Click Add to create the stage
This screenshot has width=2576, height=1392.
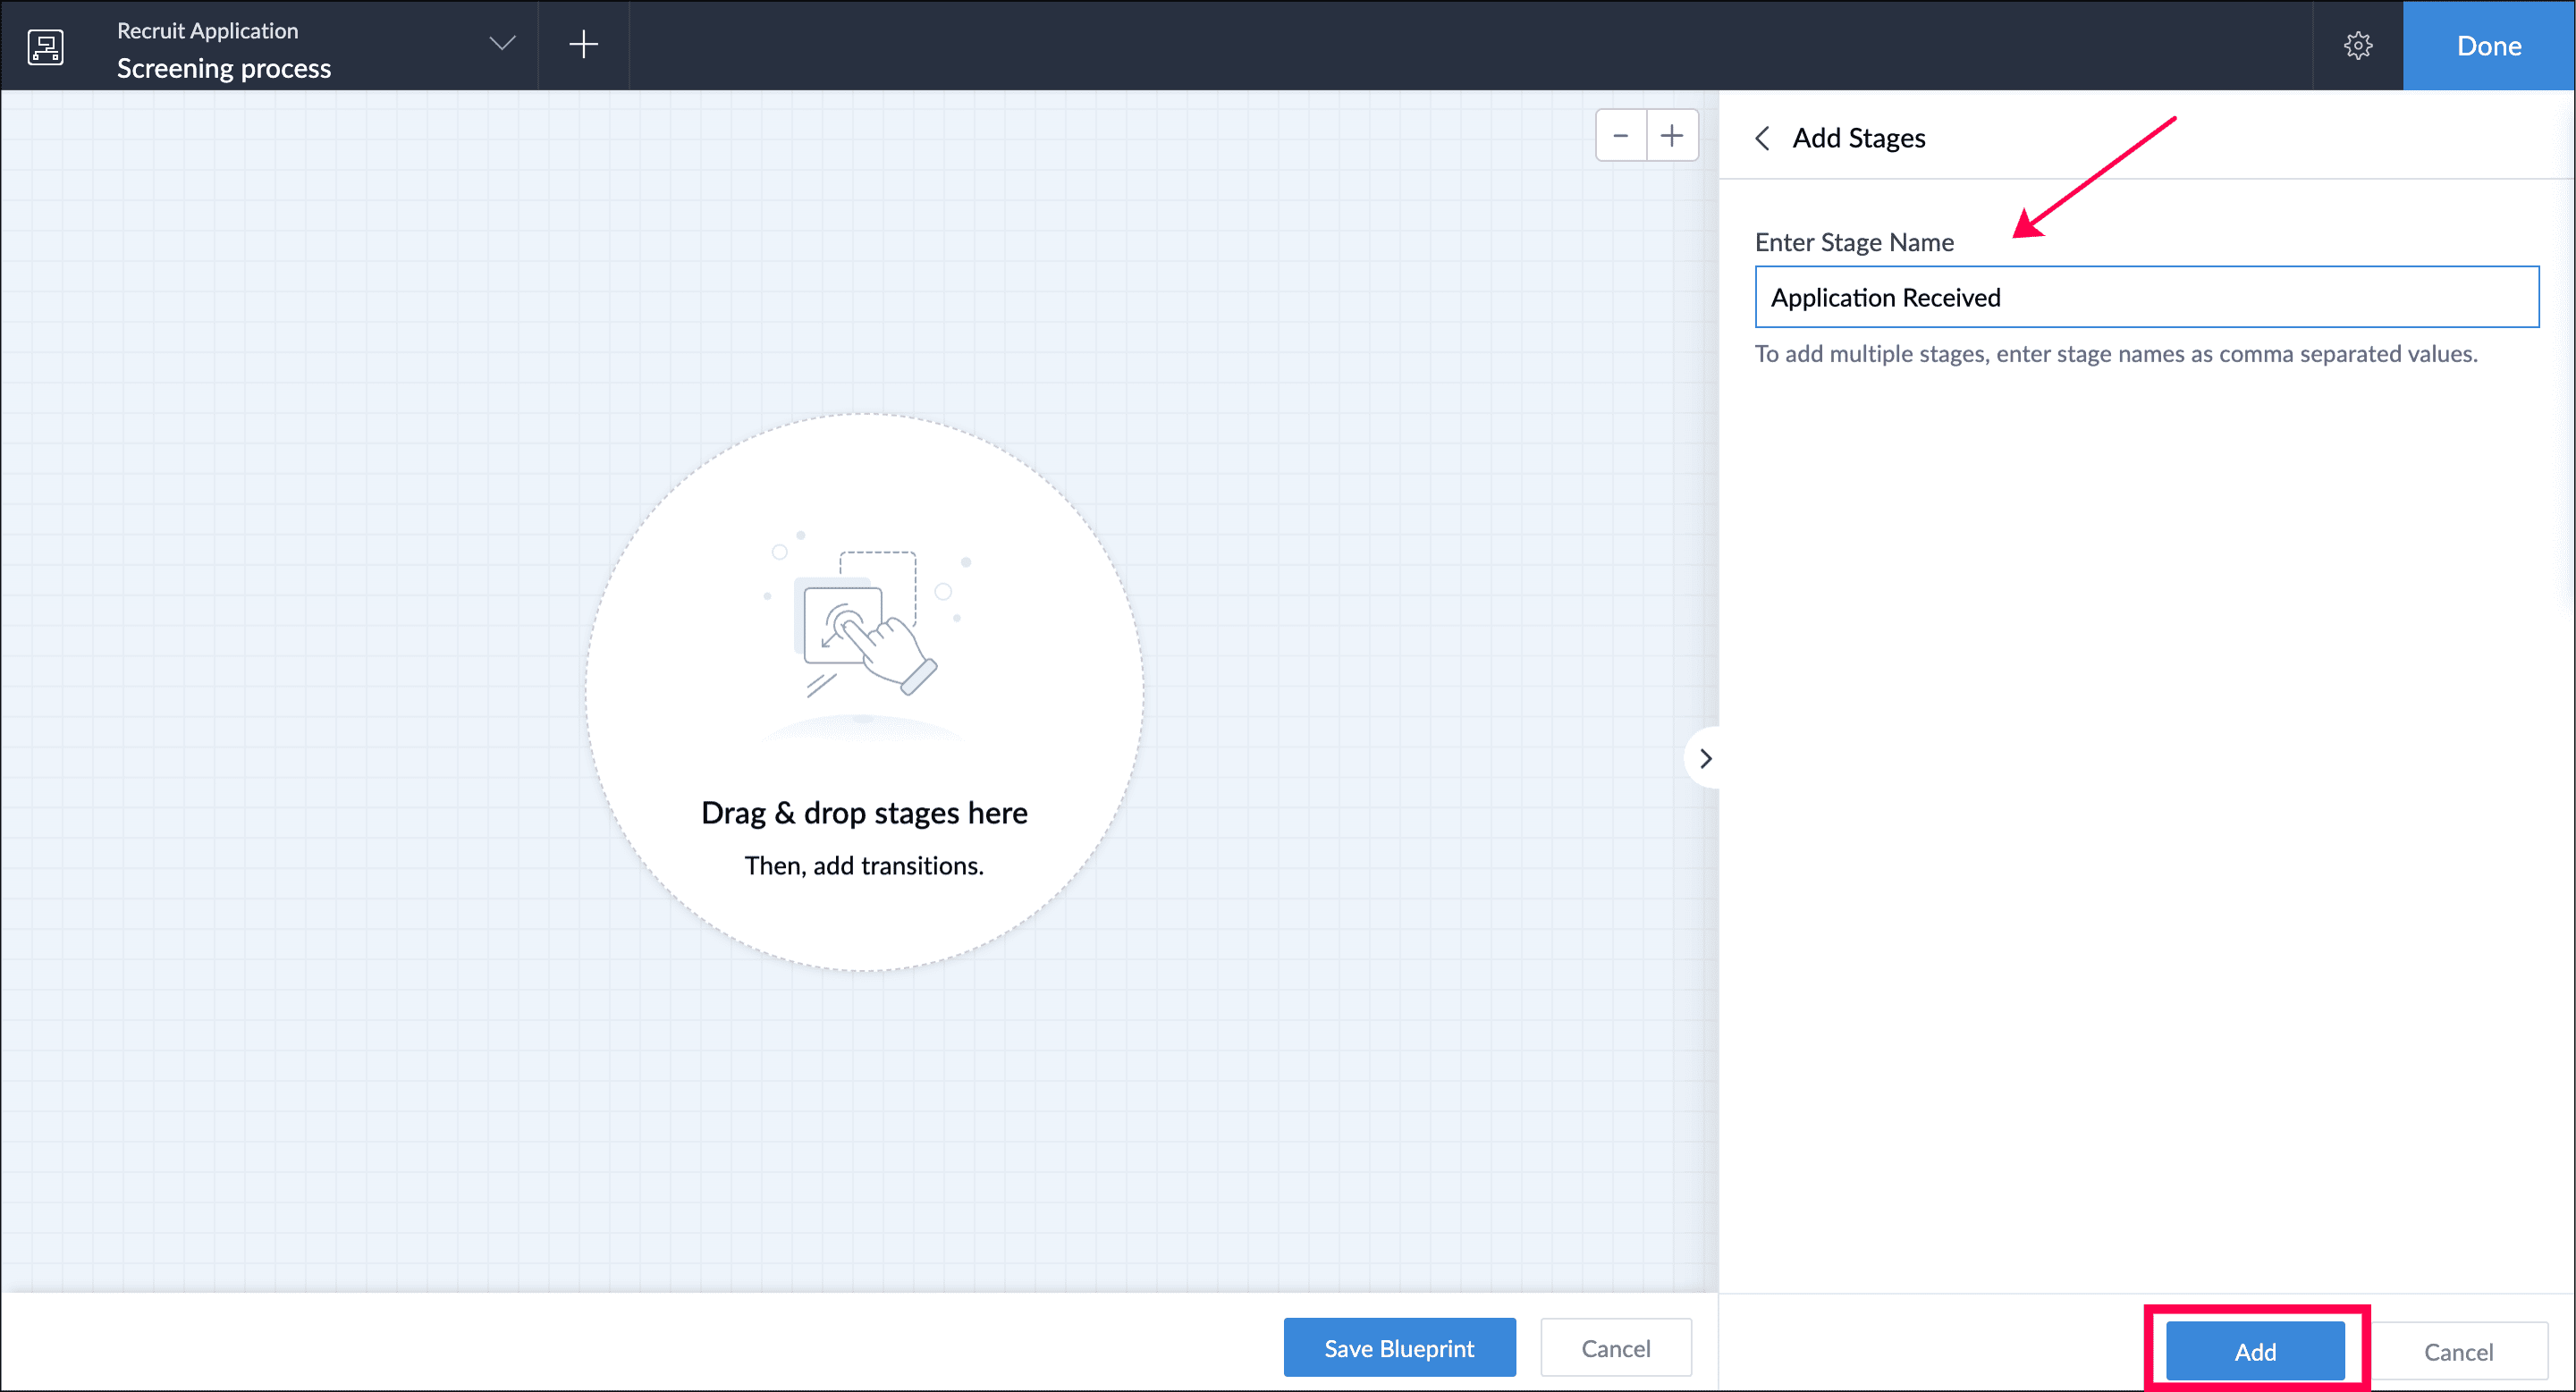pos(2254,1351)
